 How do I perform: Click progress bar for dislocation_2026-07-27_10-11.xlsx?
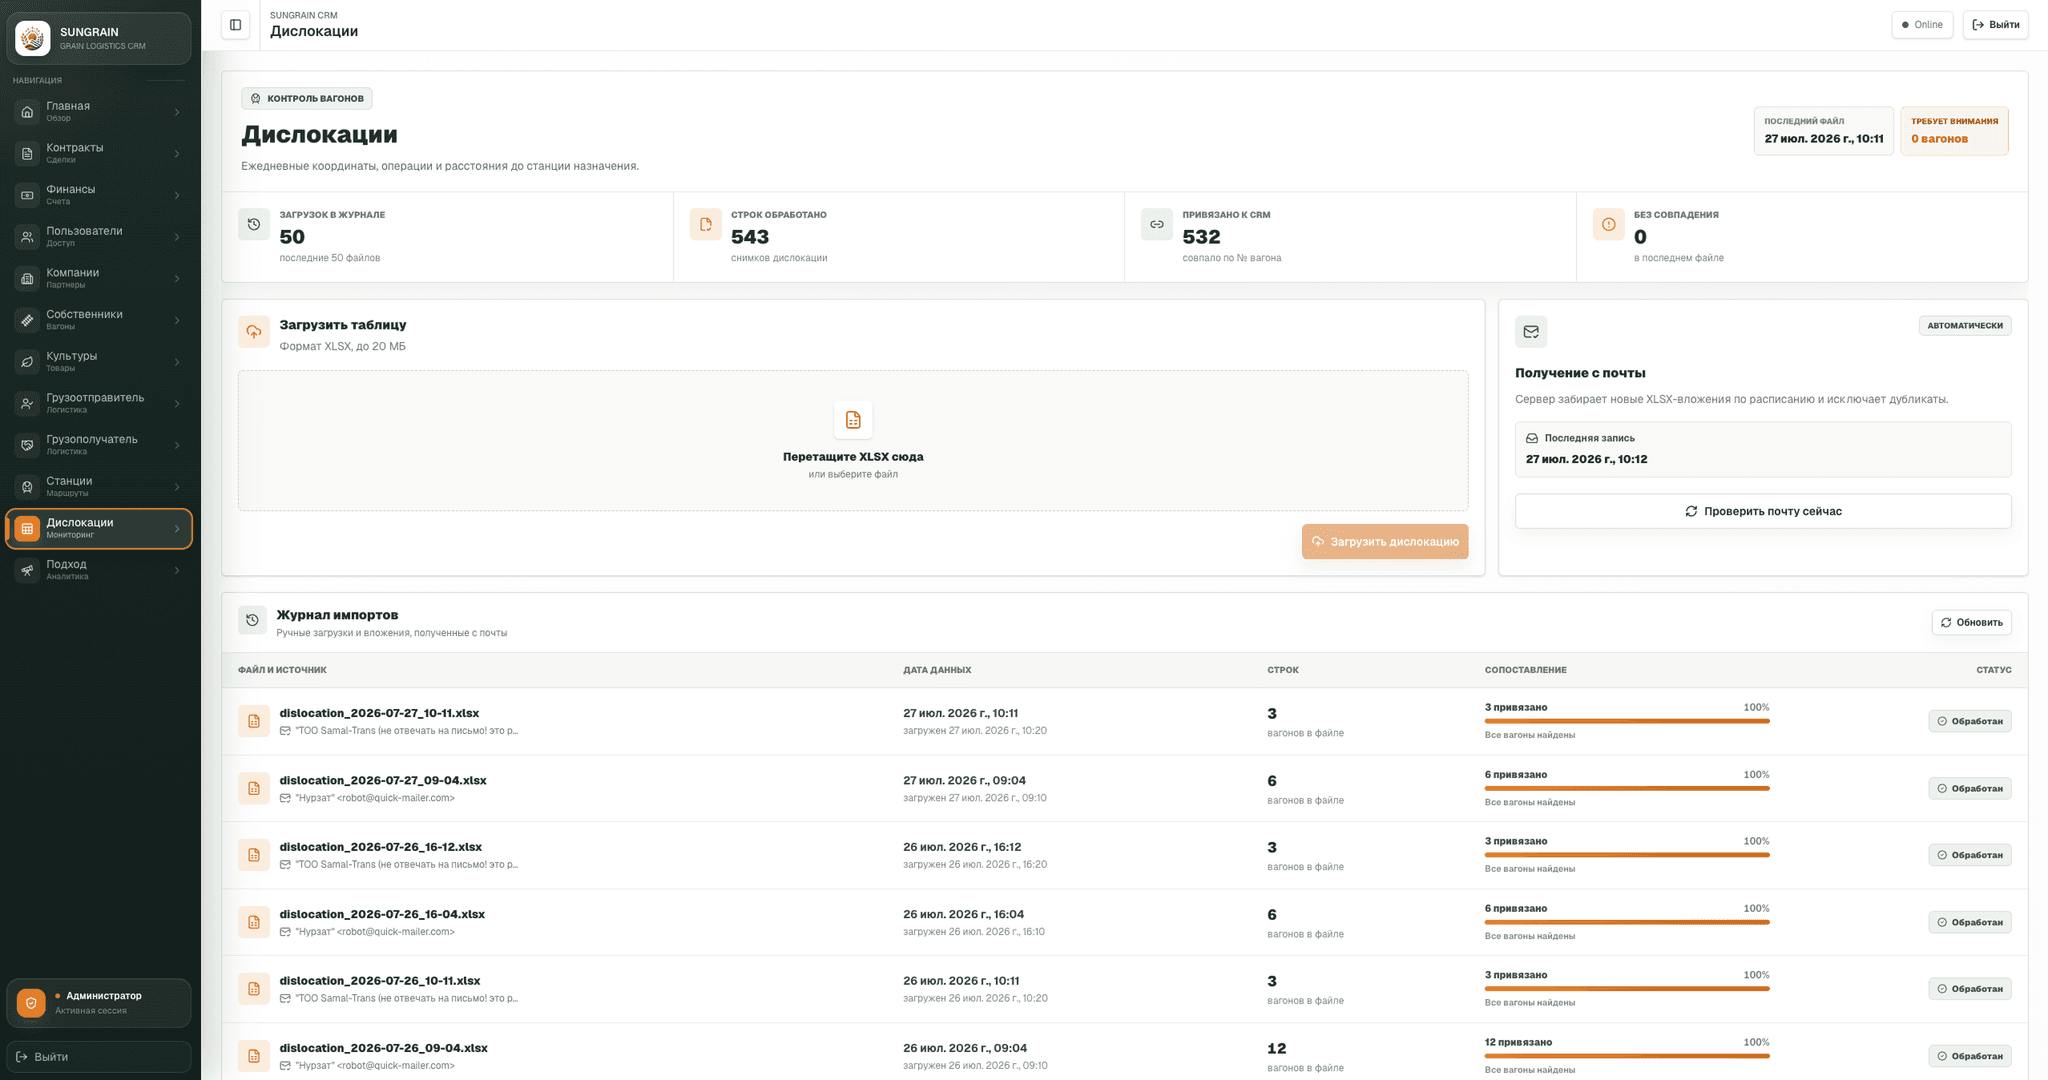(1627, 721)
